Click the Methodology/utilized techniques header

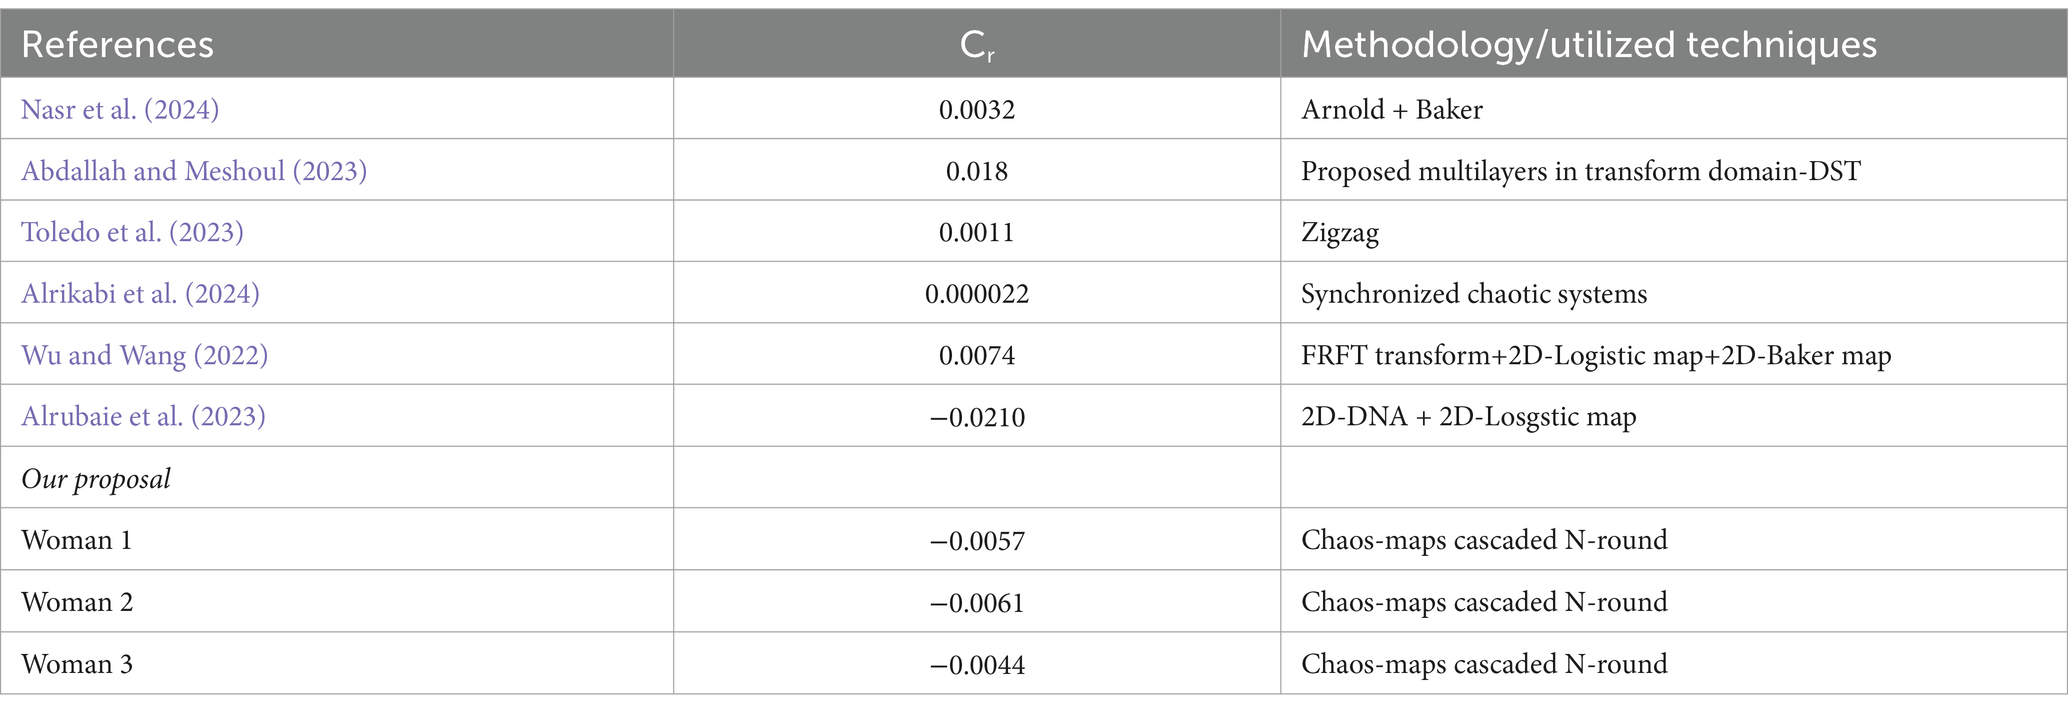[1589, 45]
